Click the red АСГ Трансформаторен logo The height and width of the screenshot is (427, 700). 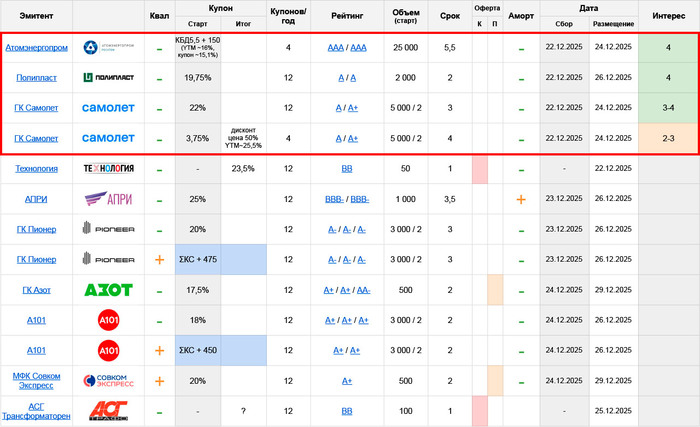click(107, 410)
